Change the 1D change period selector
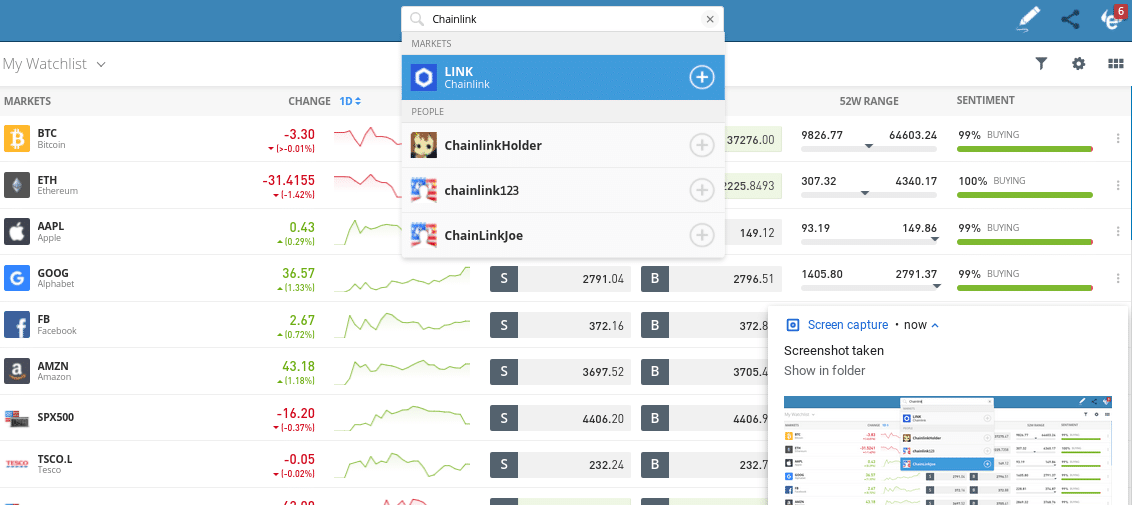This screenshot has height=505, width=1132. coord(350,101)
